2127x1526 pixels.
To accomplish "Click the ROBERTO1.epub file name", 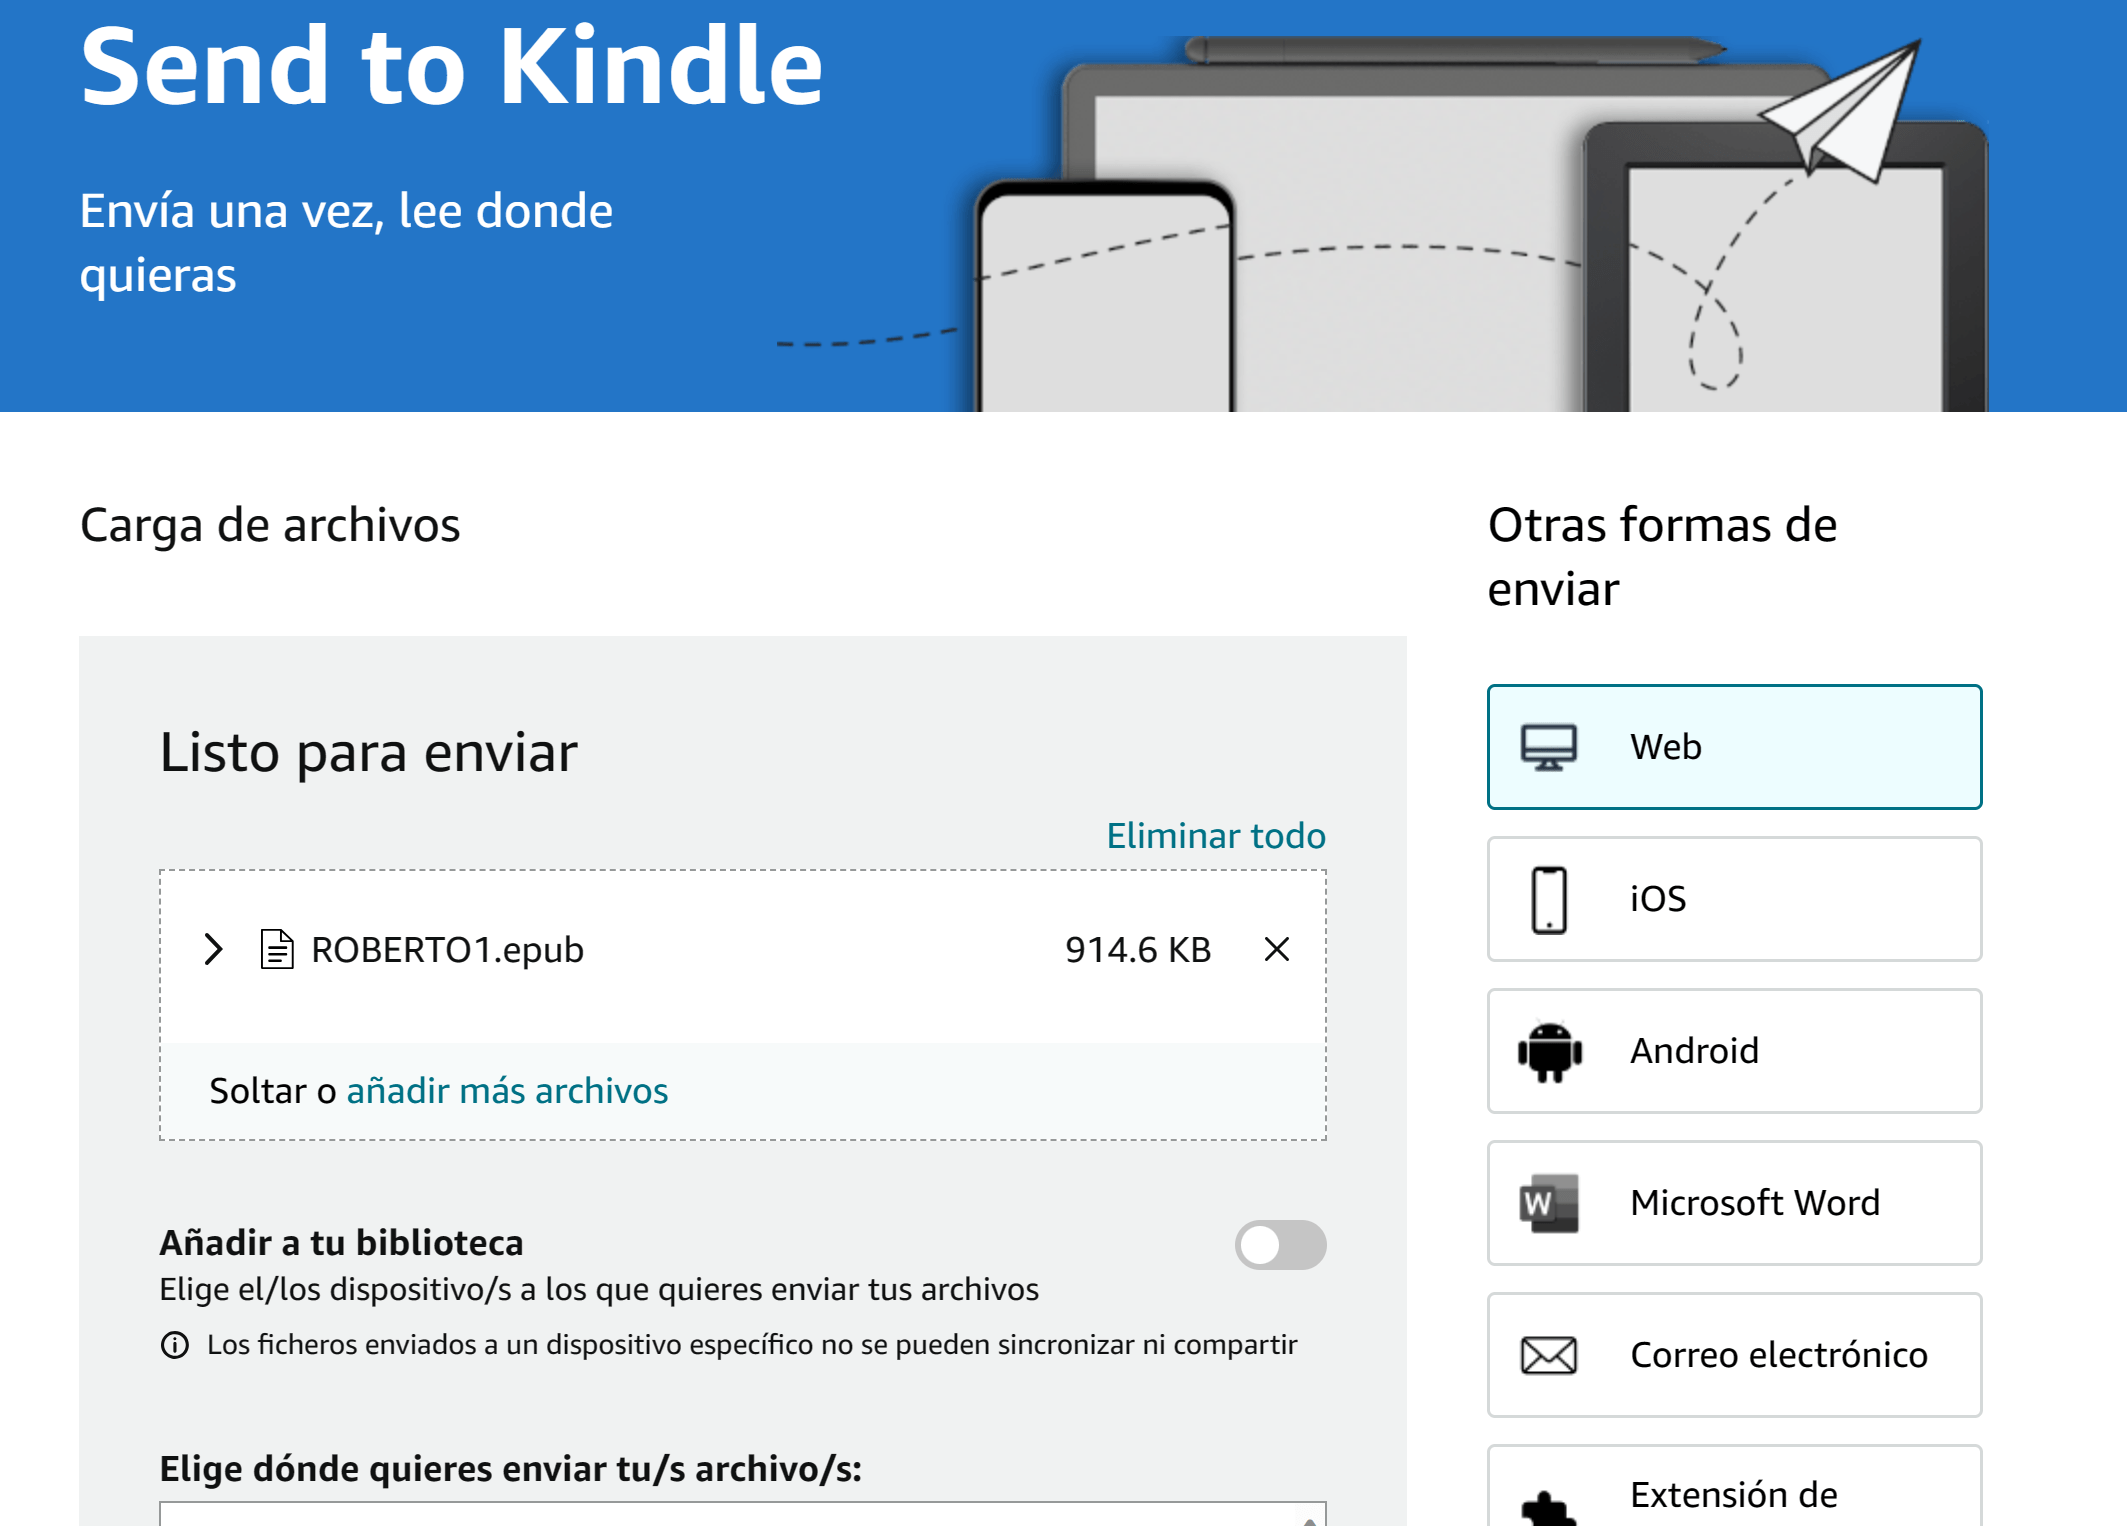I will pyautogui.click(x=447, y=950).
